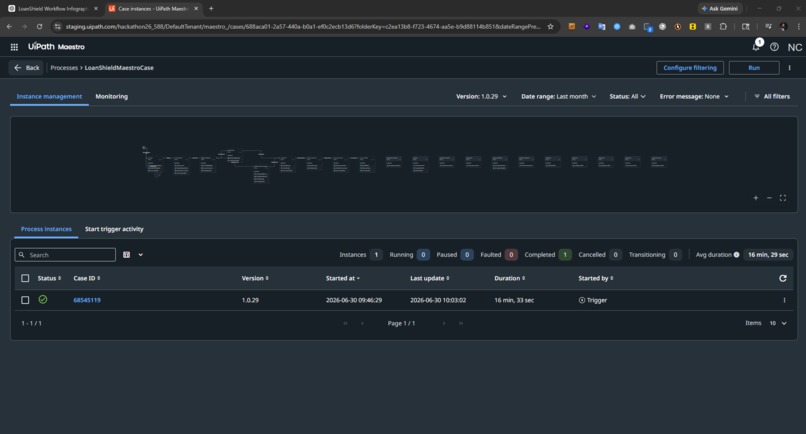This screenshot has height=434, width=806.
Task: Open row actions for case 68545119
Action: [784, 300]
